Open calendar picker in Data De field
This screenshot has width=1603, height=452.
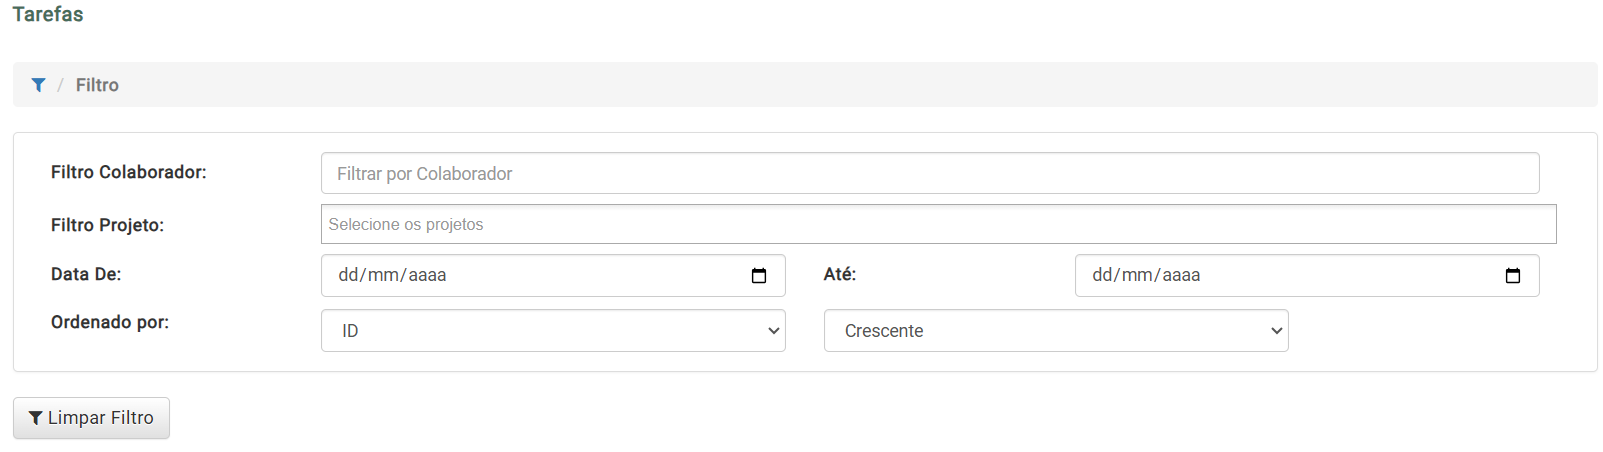pyautogui.click(x=759, y=276)
